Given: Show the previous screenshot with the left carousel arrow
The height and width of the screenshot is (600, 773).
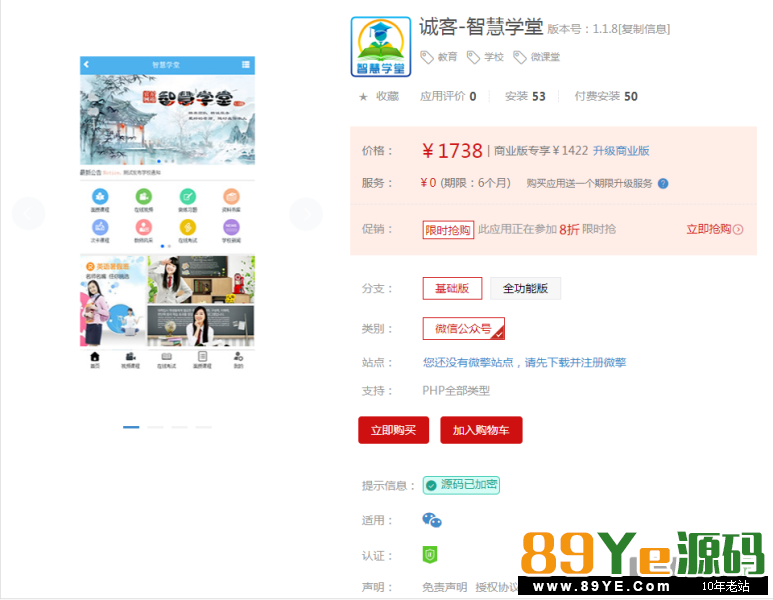Looking at the screenshot, I should point(28,213).
